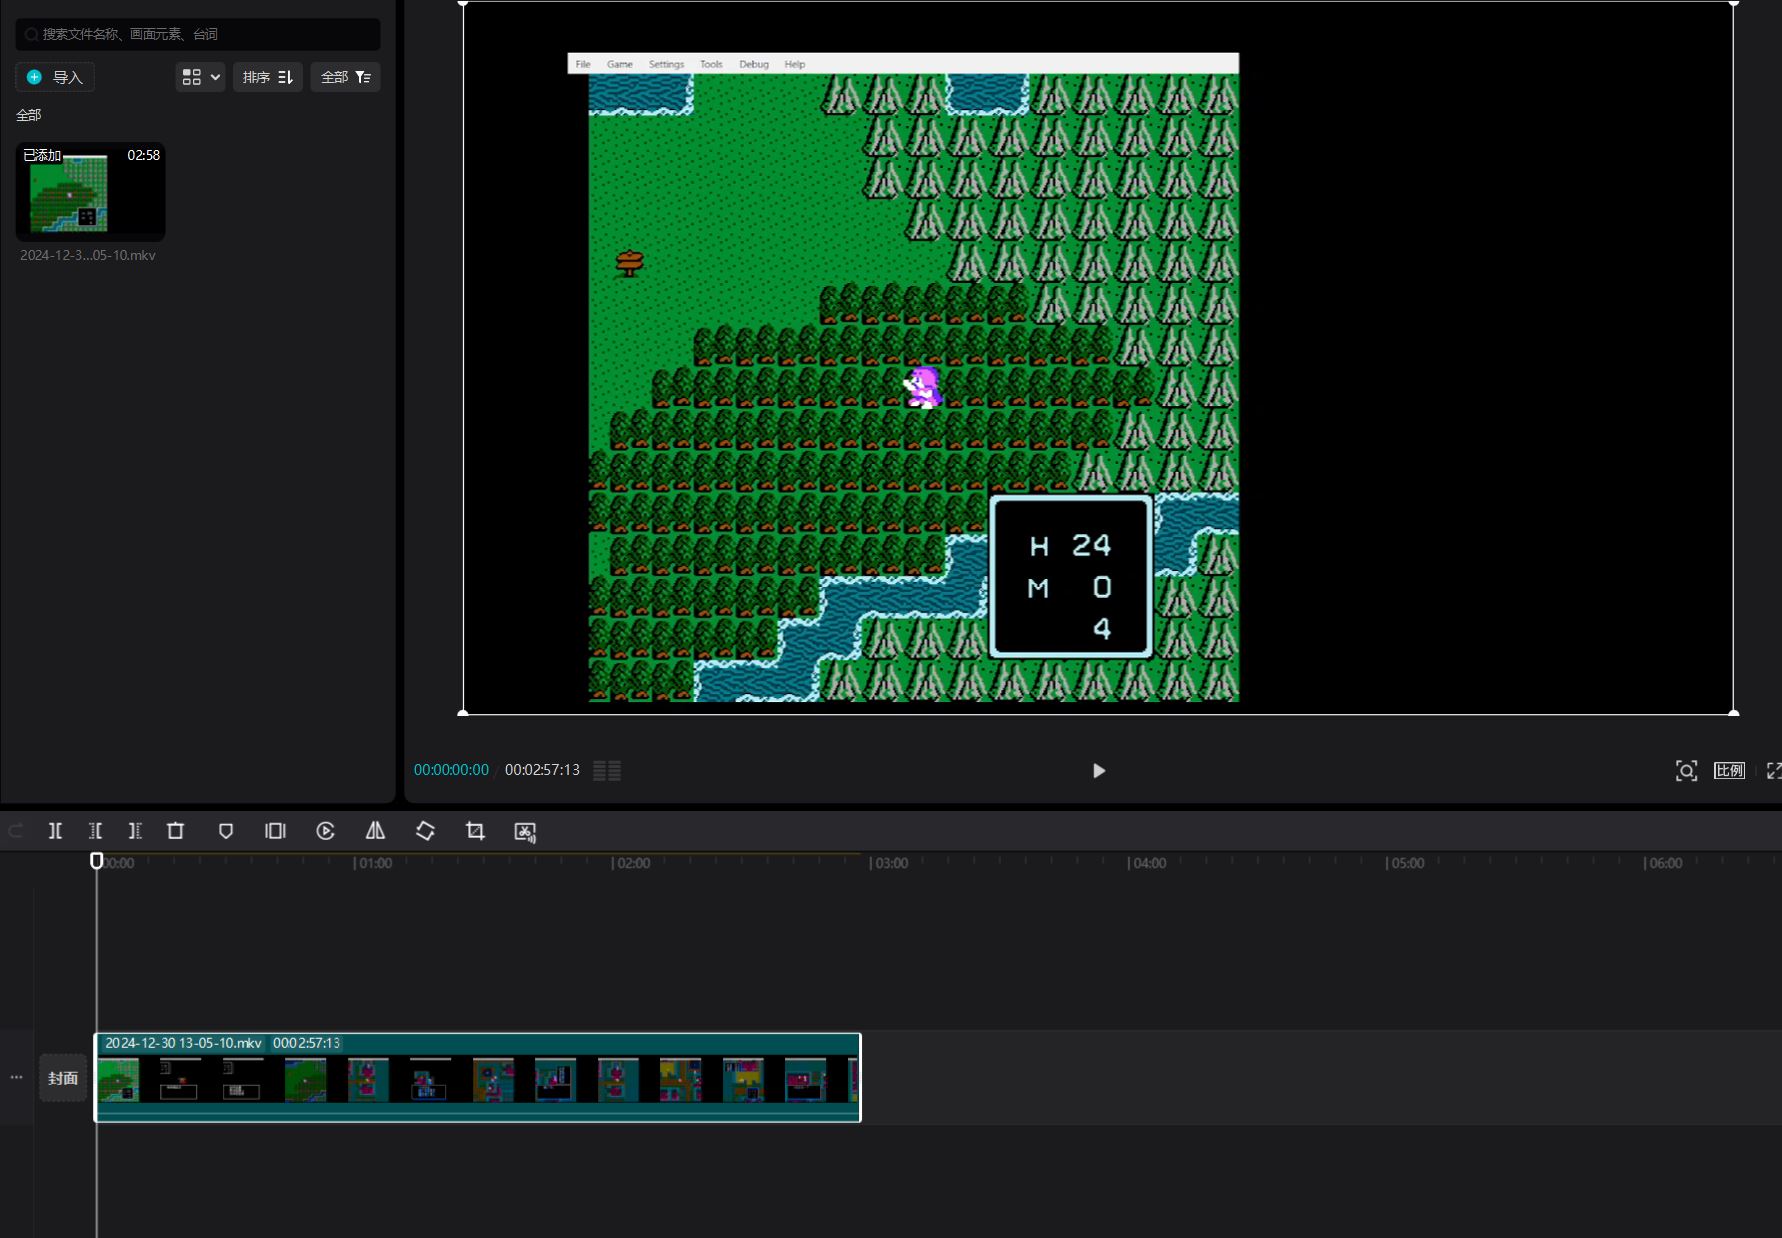Click the clip duration label 00:02:57:13 on track
This screenshot has width=1782, height=1238.
[x=306, y=1043]
